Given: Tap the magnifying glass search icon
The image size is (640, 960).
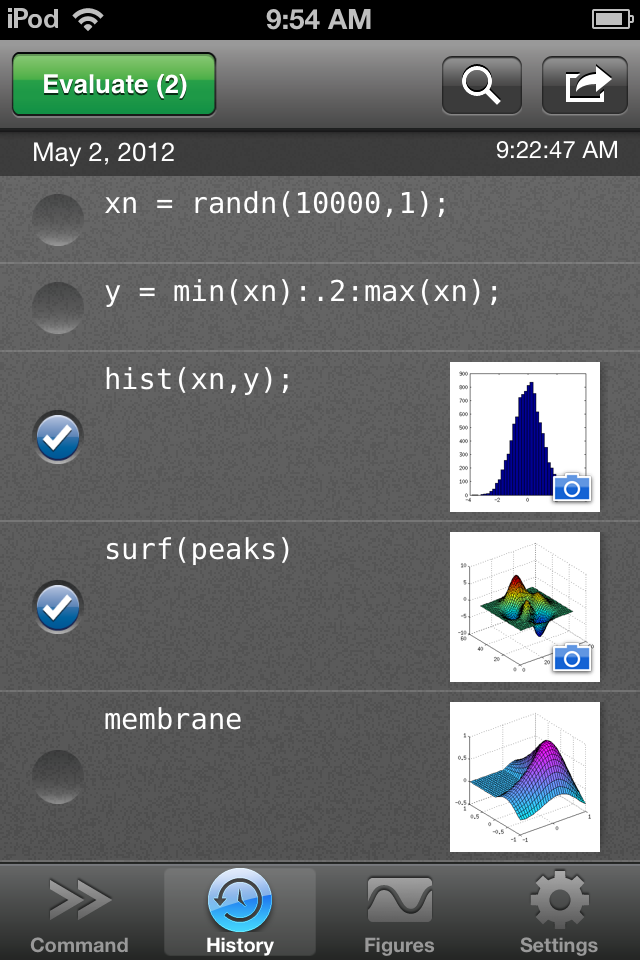Looking at the screenshot, I should click(x=481, y=86).
